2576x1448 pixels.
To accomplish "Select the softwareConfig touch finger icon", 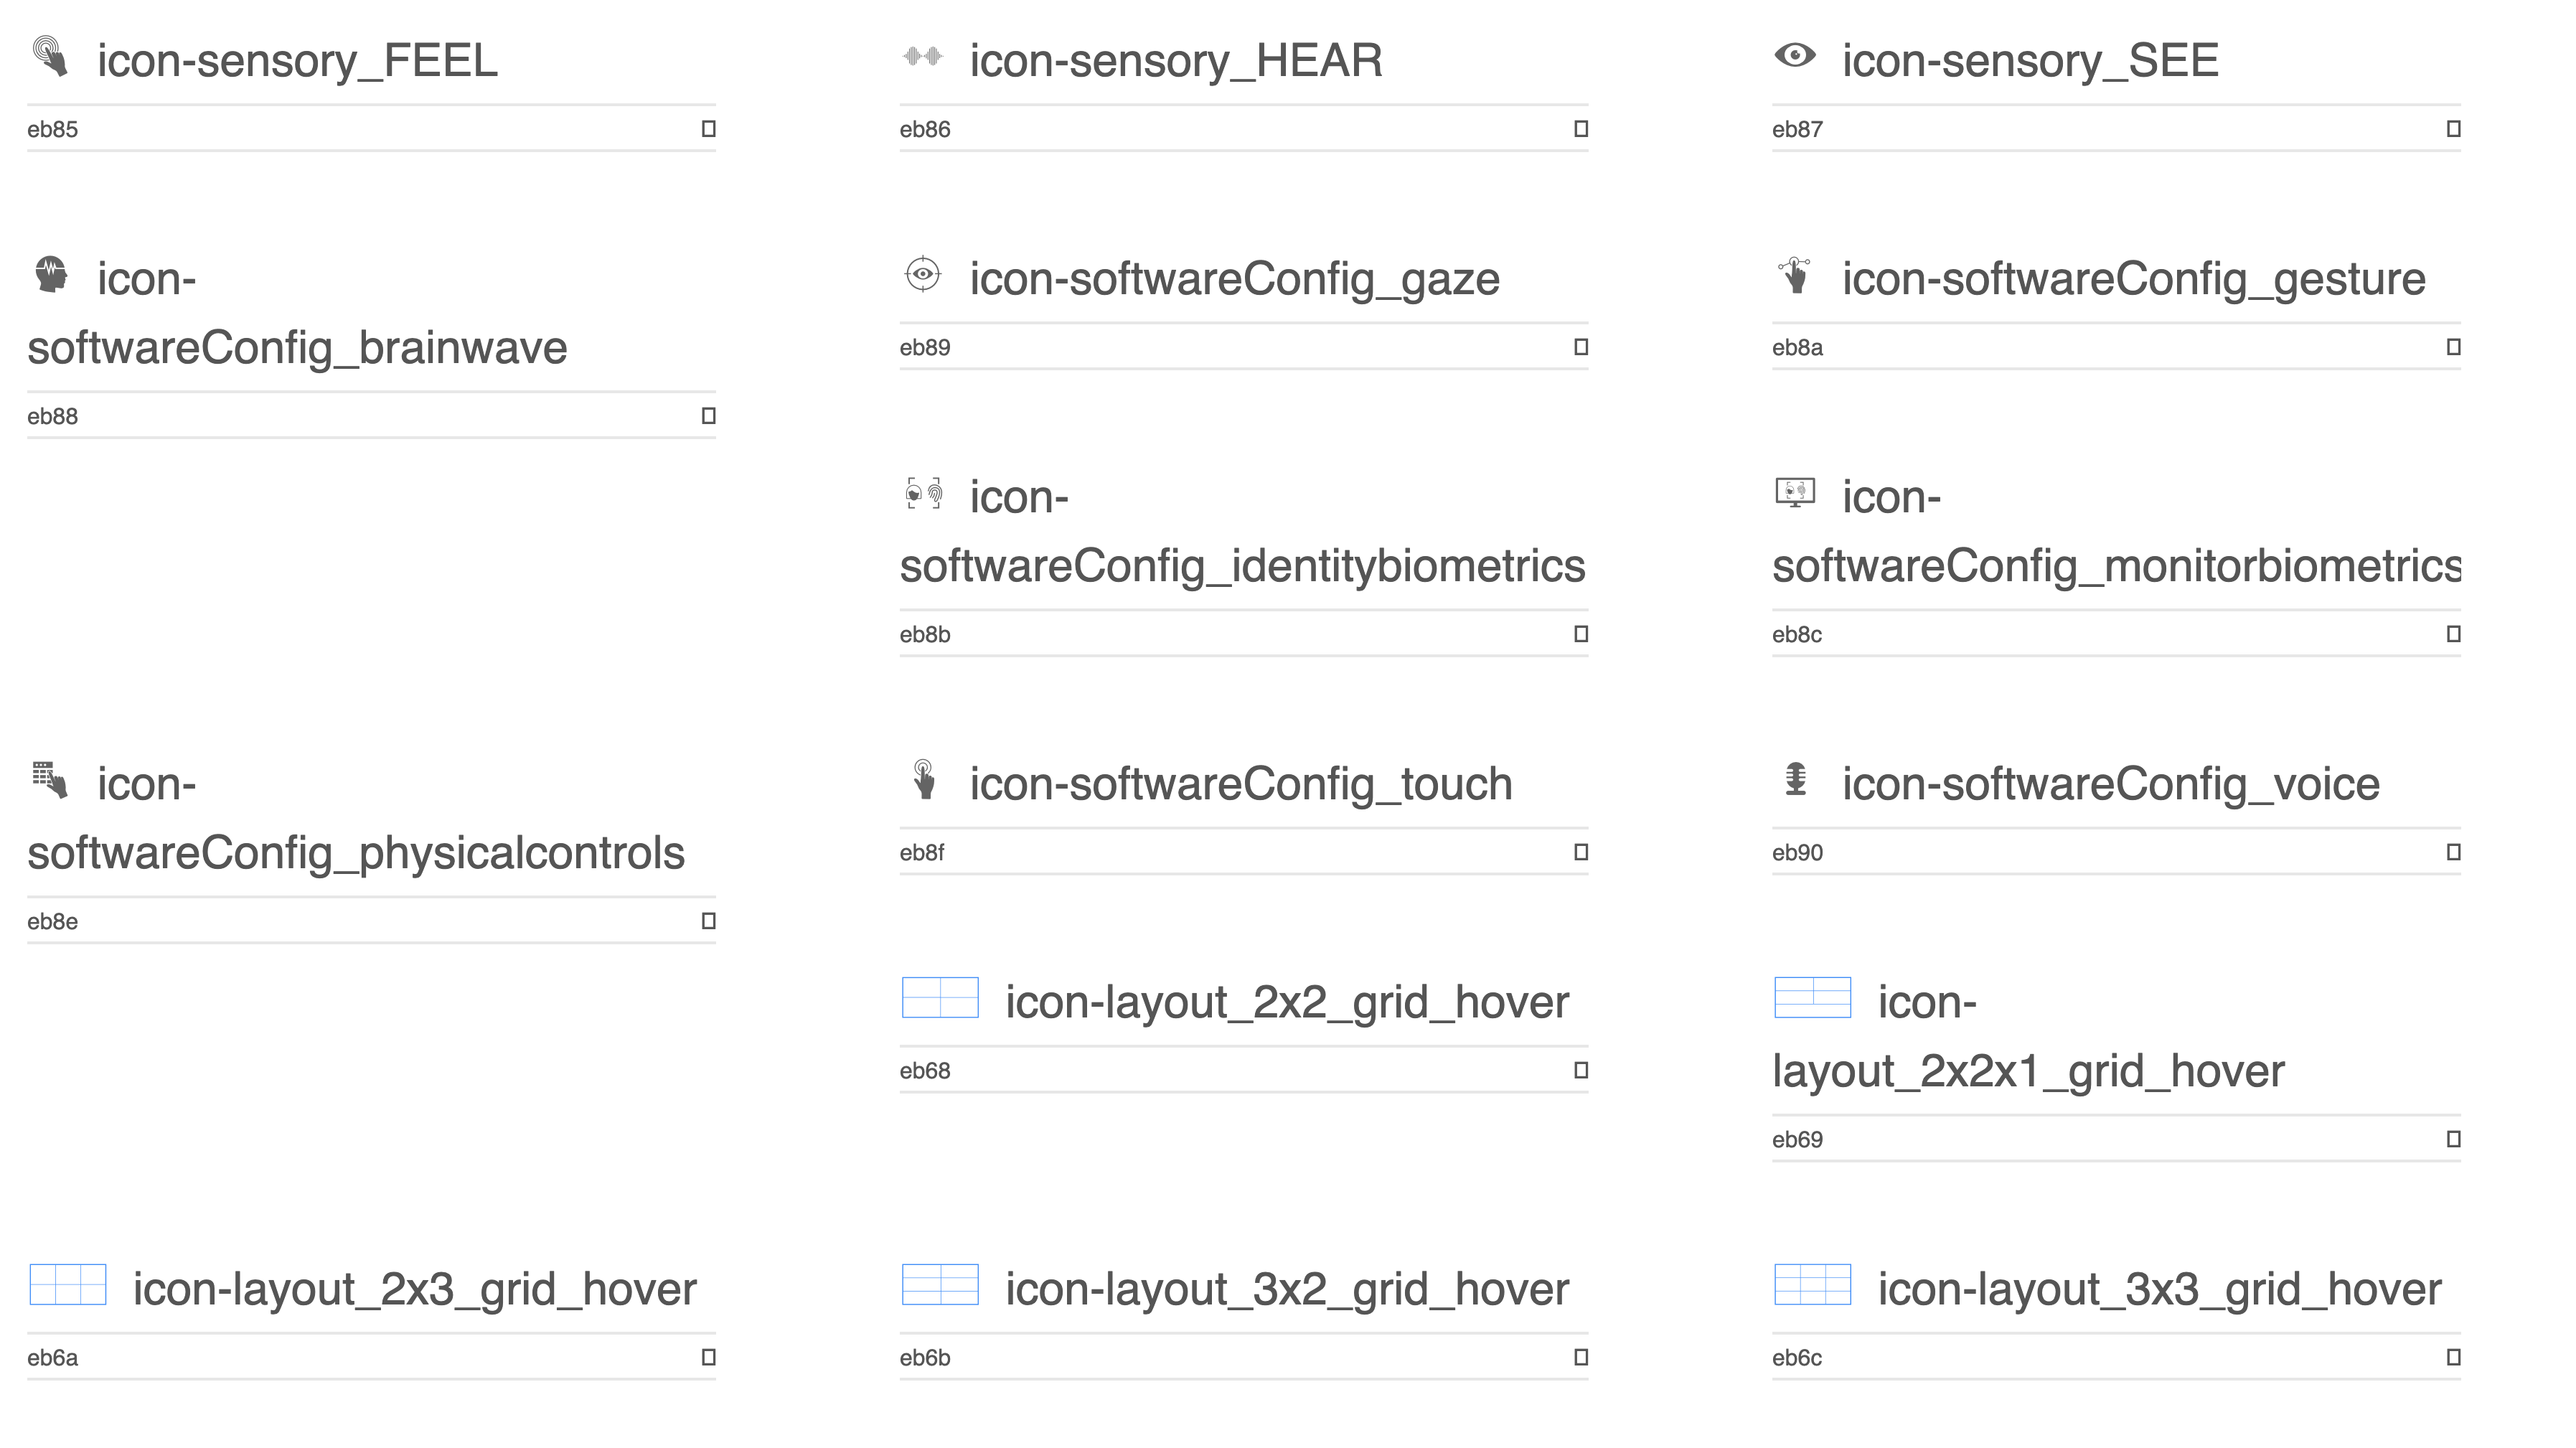I will (x=924, y=780).
